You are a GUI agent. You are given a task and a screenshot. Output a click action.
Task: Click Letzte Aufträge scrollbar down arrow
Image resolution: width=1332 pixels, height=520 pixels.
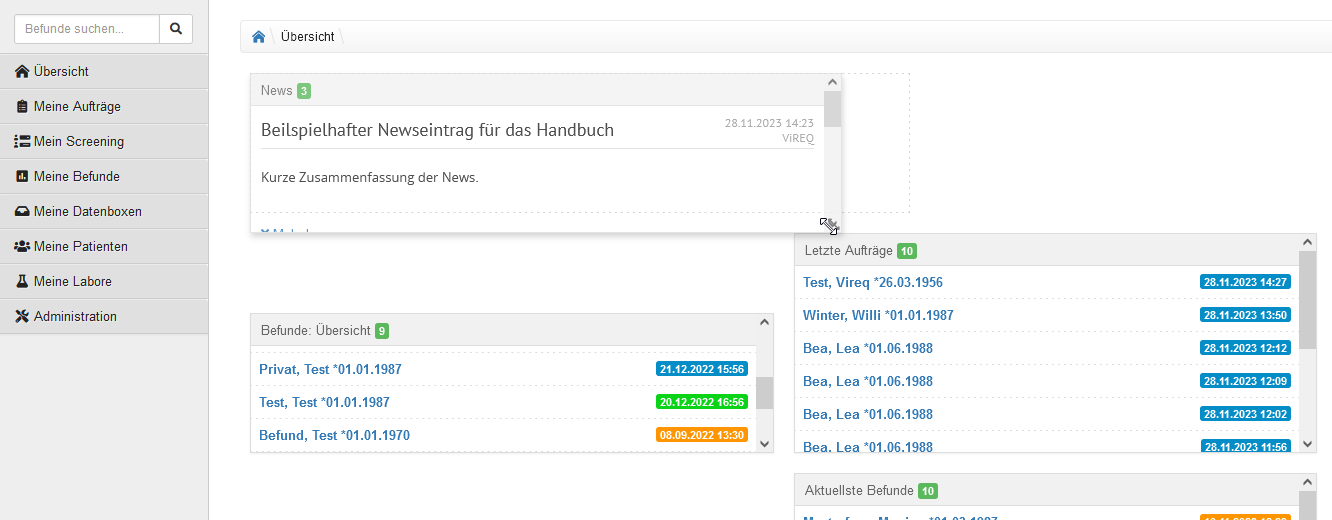(1307, 443)
